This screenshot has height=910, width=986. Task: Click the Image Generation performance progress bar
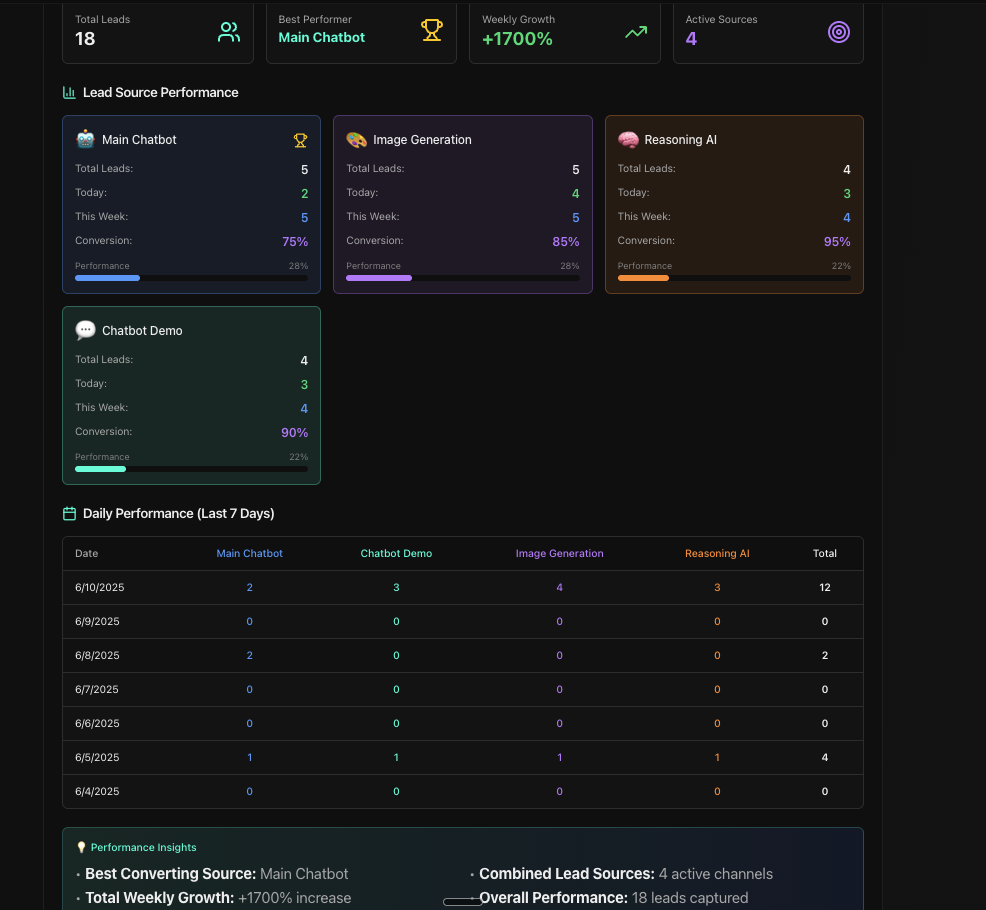pyautogui.click(x=462, y=278)
